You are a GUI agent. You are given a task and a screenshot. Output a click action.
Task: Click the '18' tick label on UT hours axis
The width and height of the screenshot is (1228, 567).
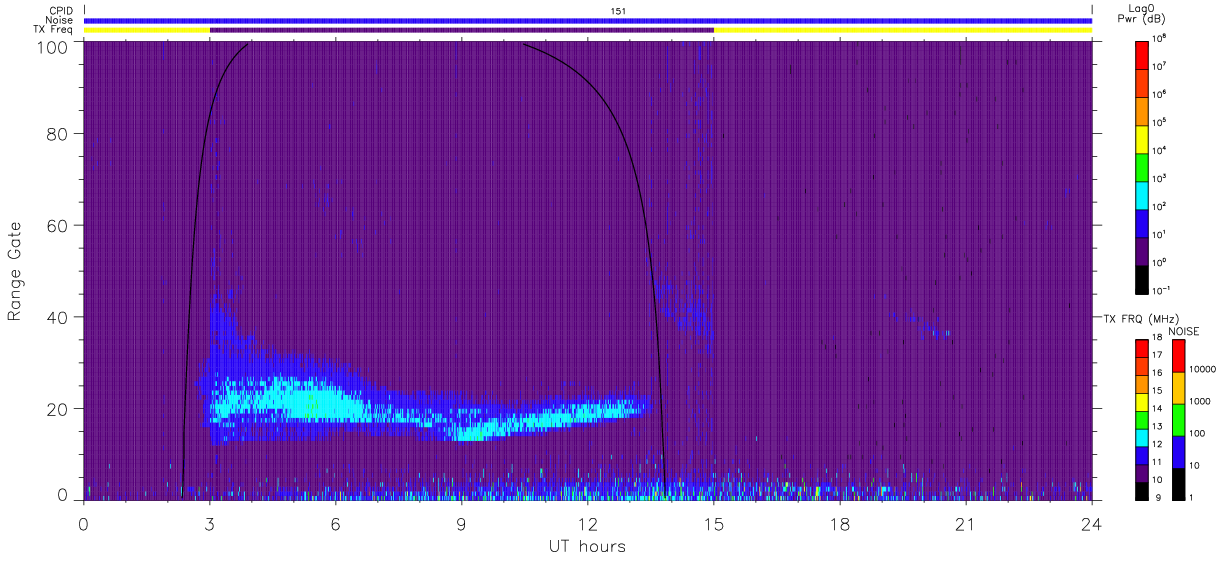coord(840,523)
